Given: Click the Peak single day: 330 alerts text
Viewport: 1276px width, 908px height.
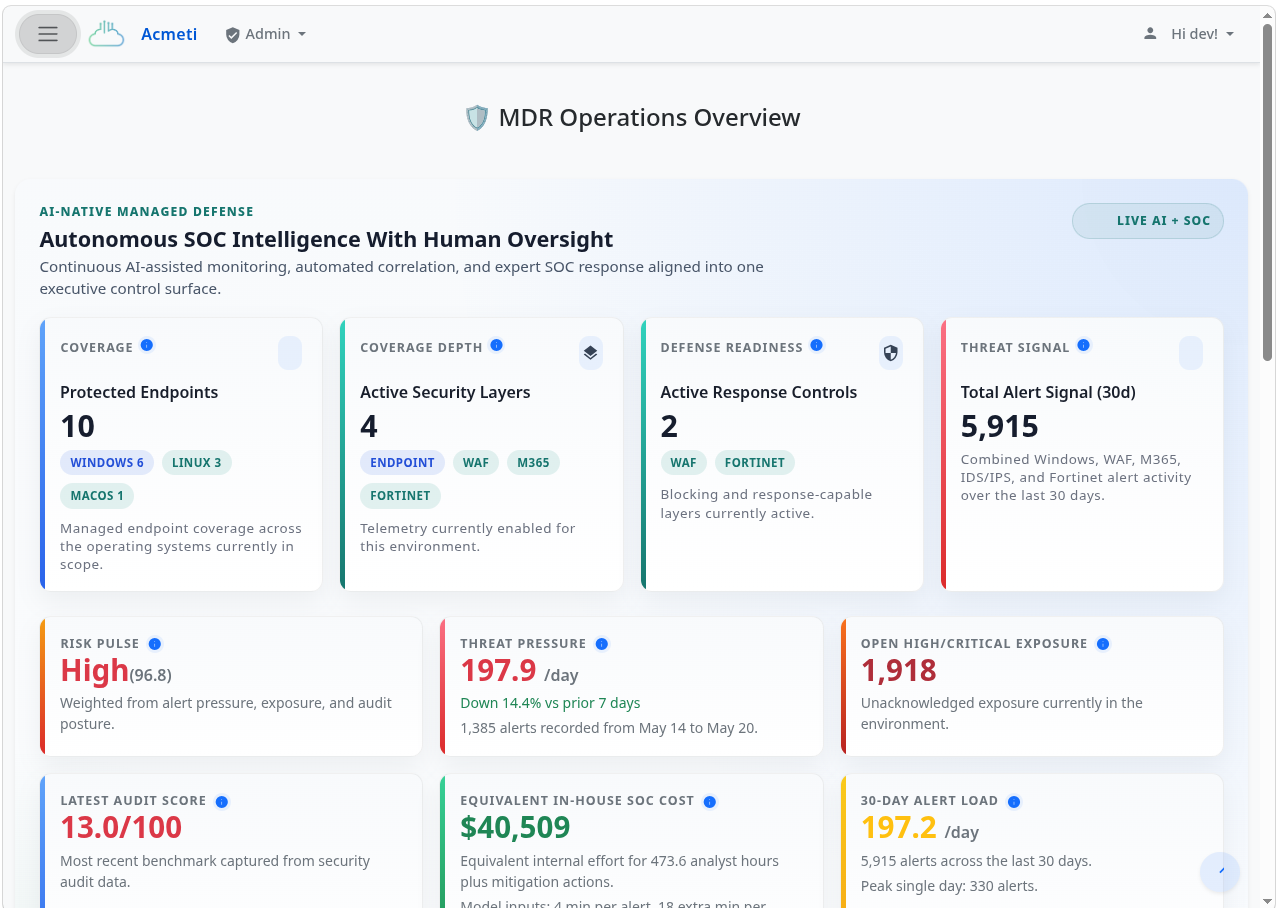Looking at the screenshot, I should pos(949,886).
